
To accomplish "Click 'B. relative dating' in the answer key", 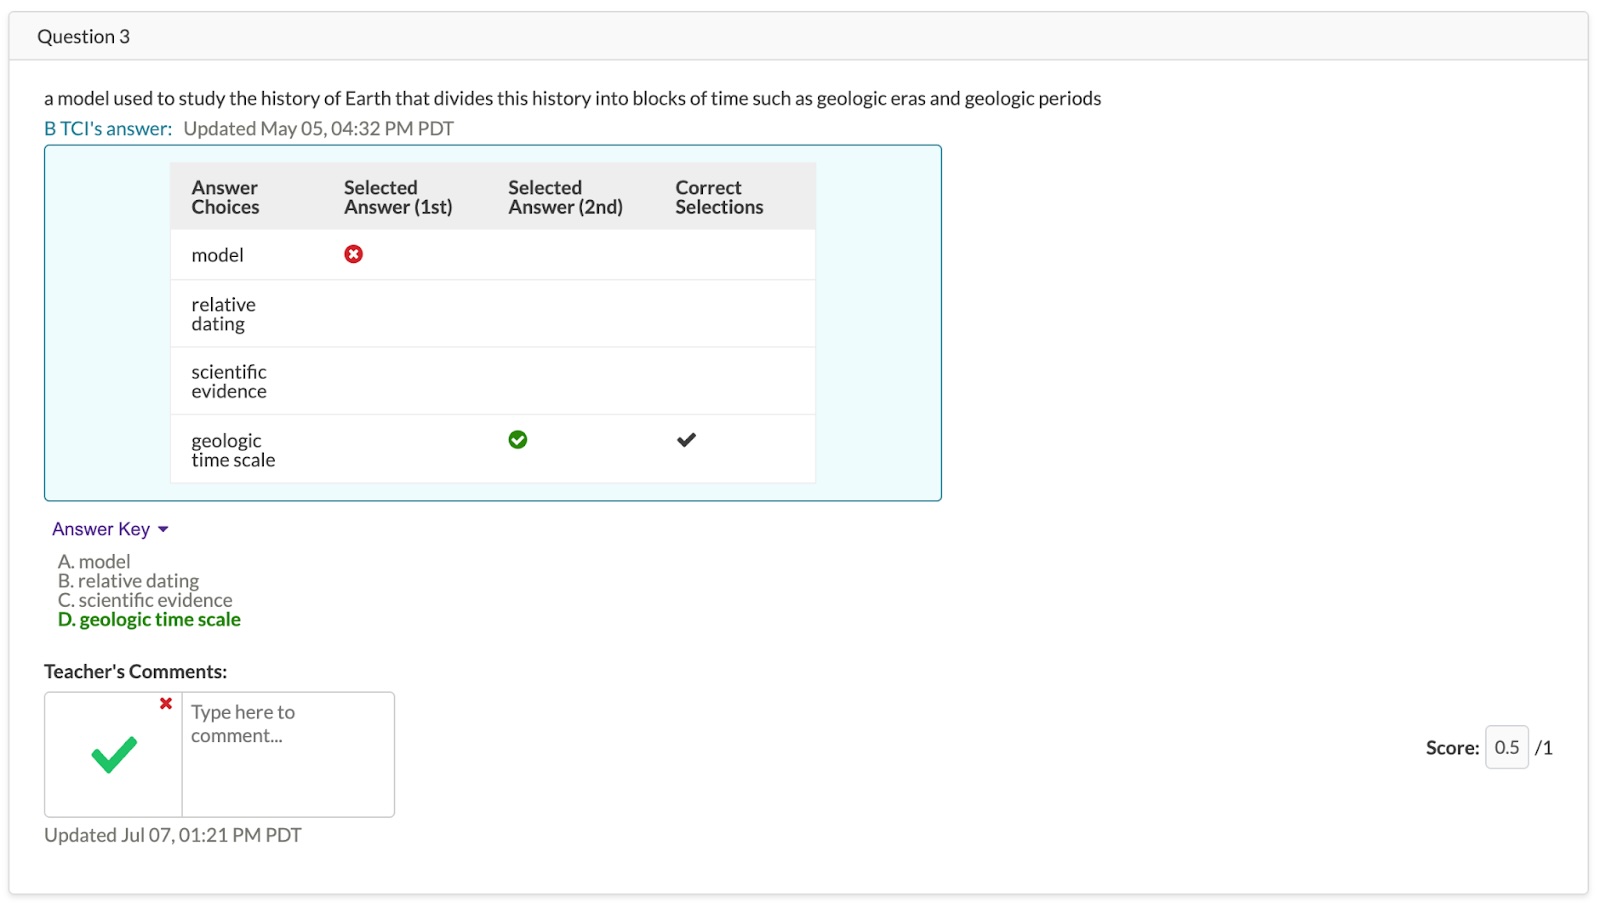I will (x=128, y=581).
